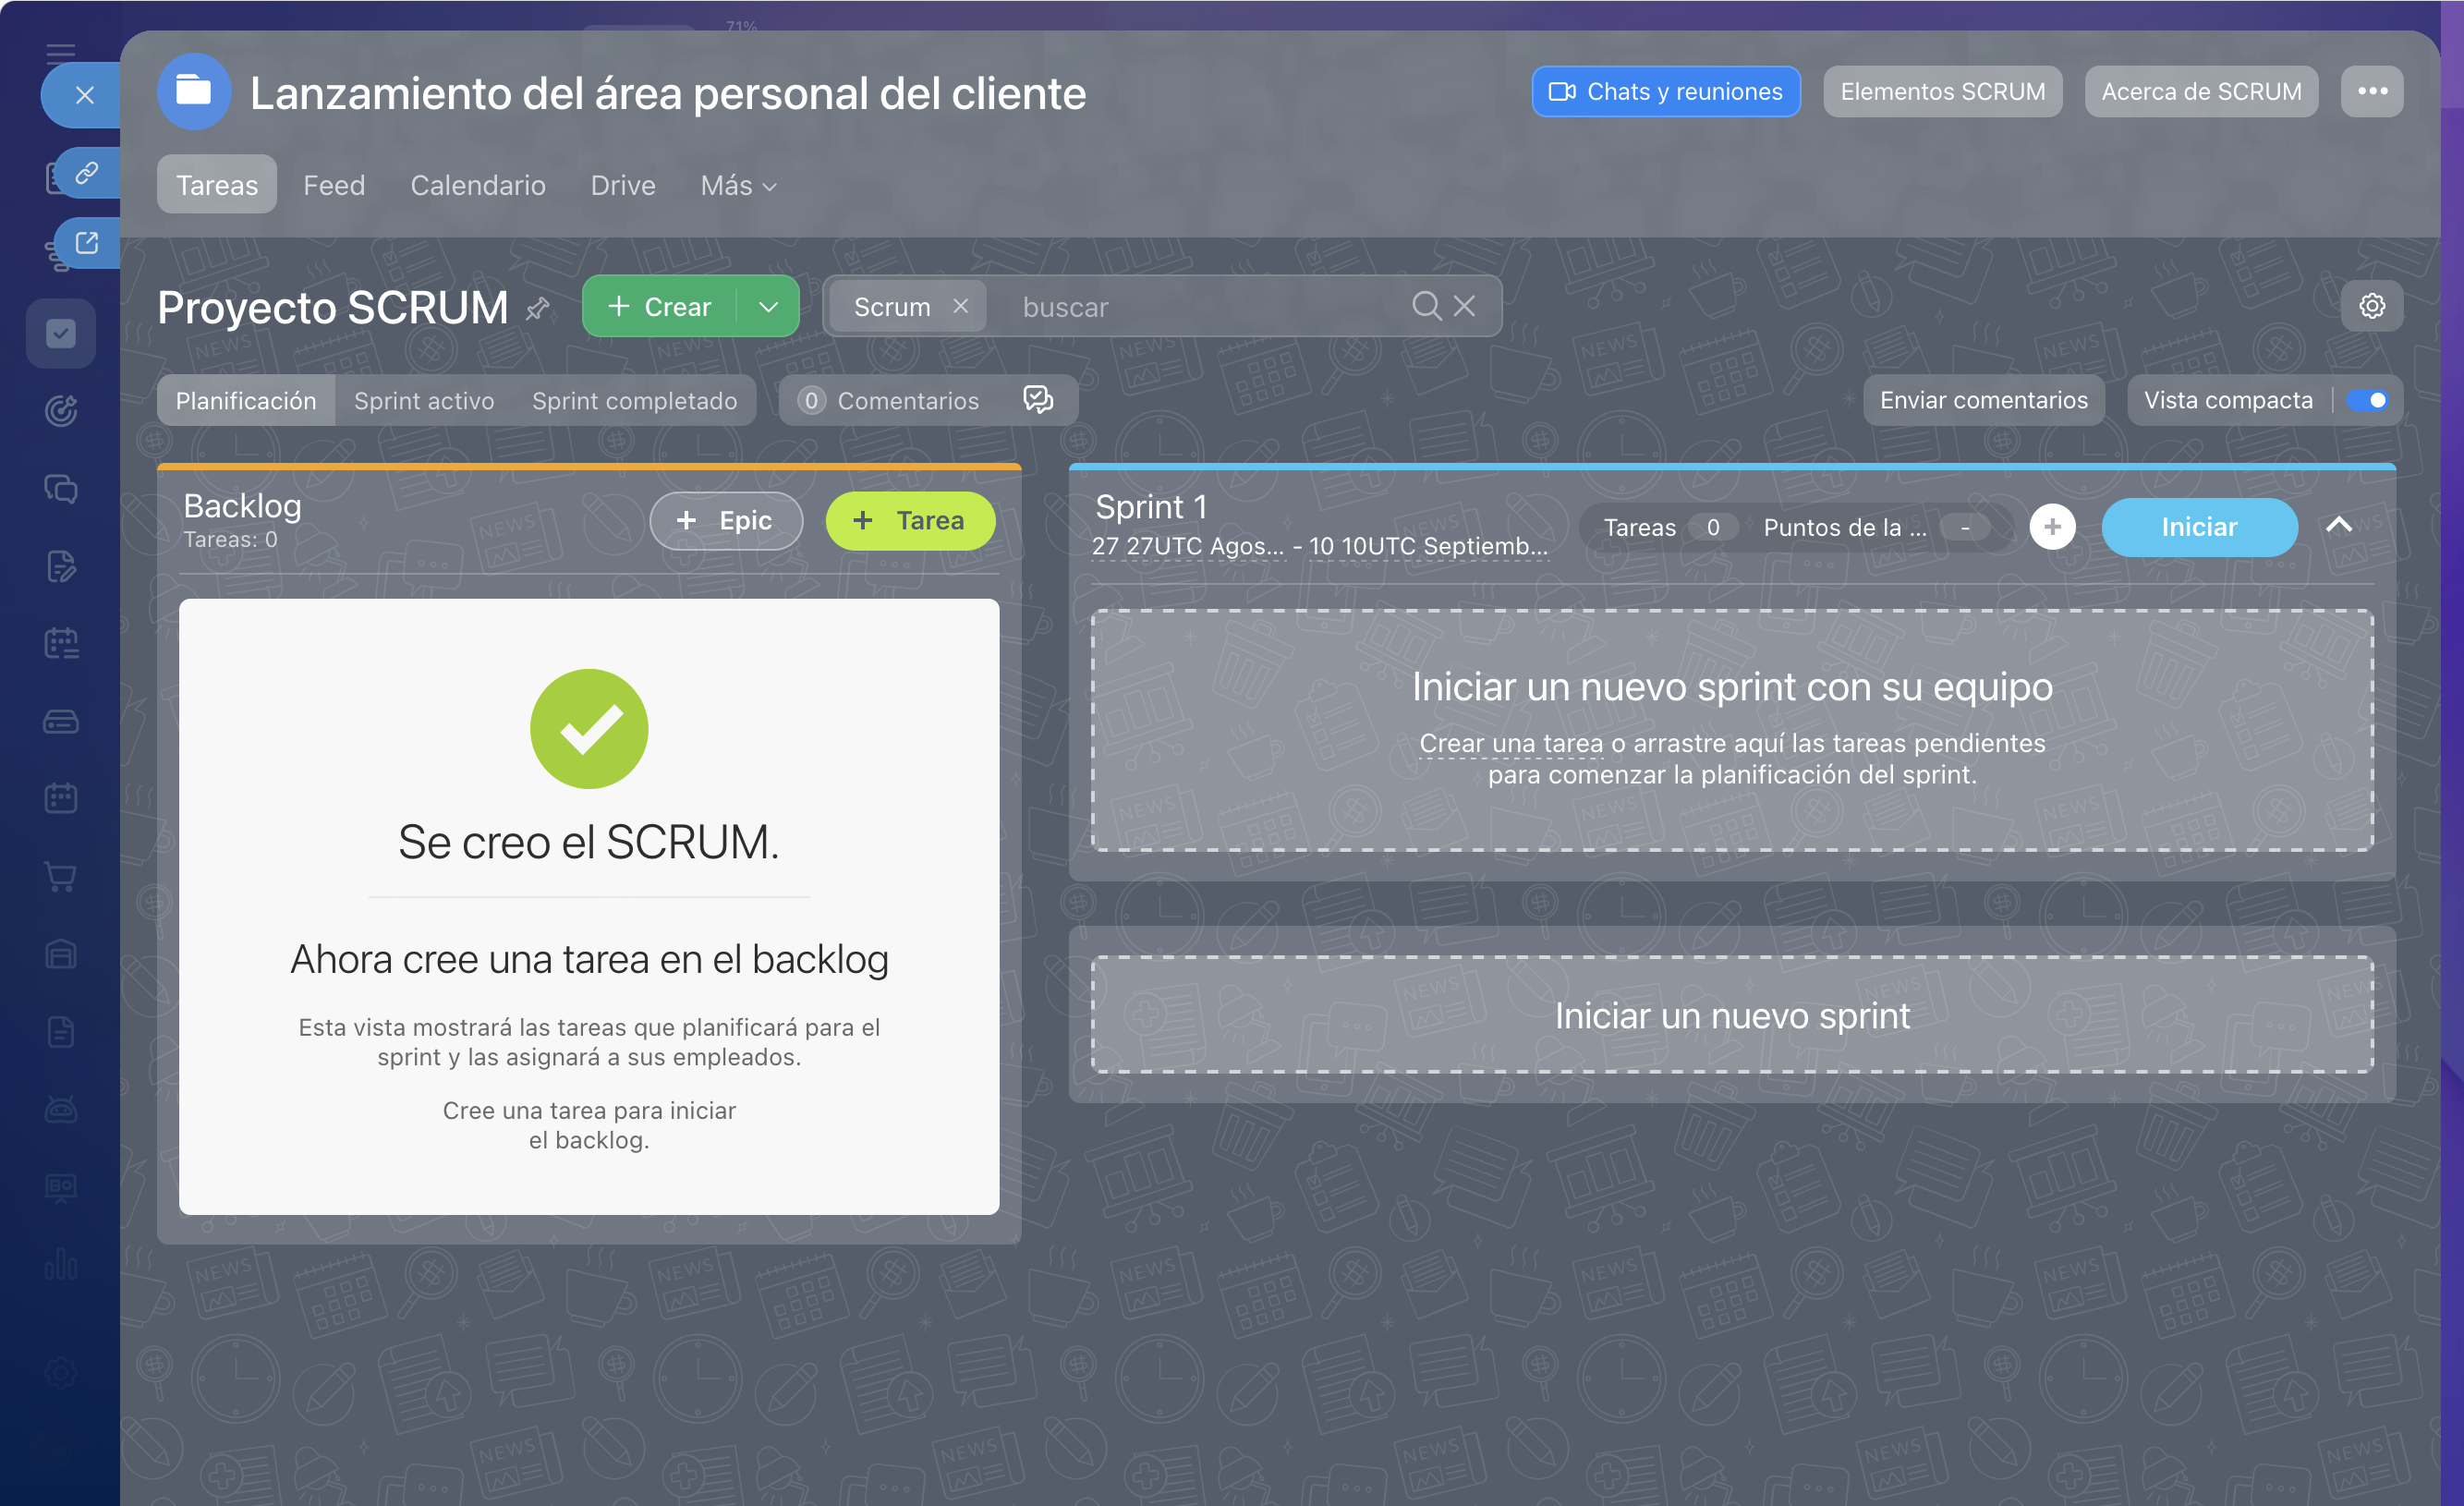Screen dimensions: 2464x1506
Task: Click the copy link icon on side tab
Action: point(87,173)
